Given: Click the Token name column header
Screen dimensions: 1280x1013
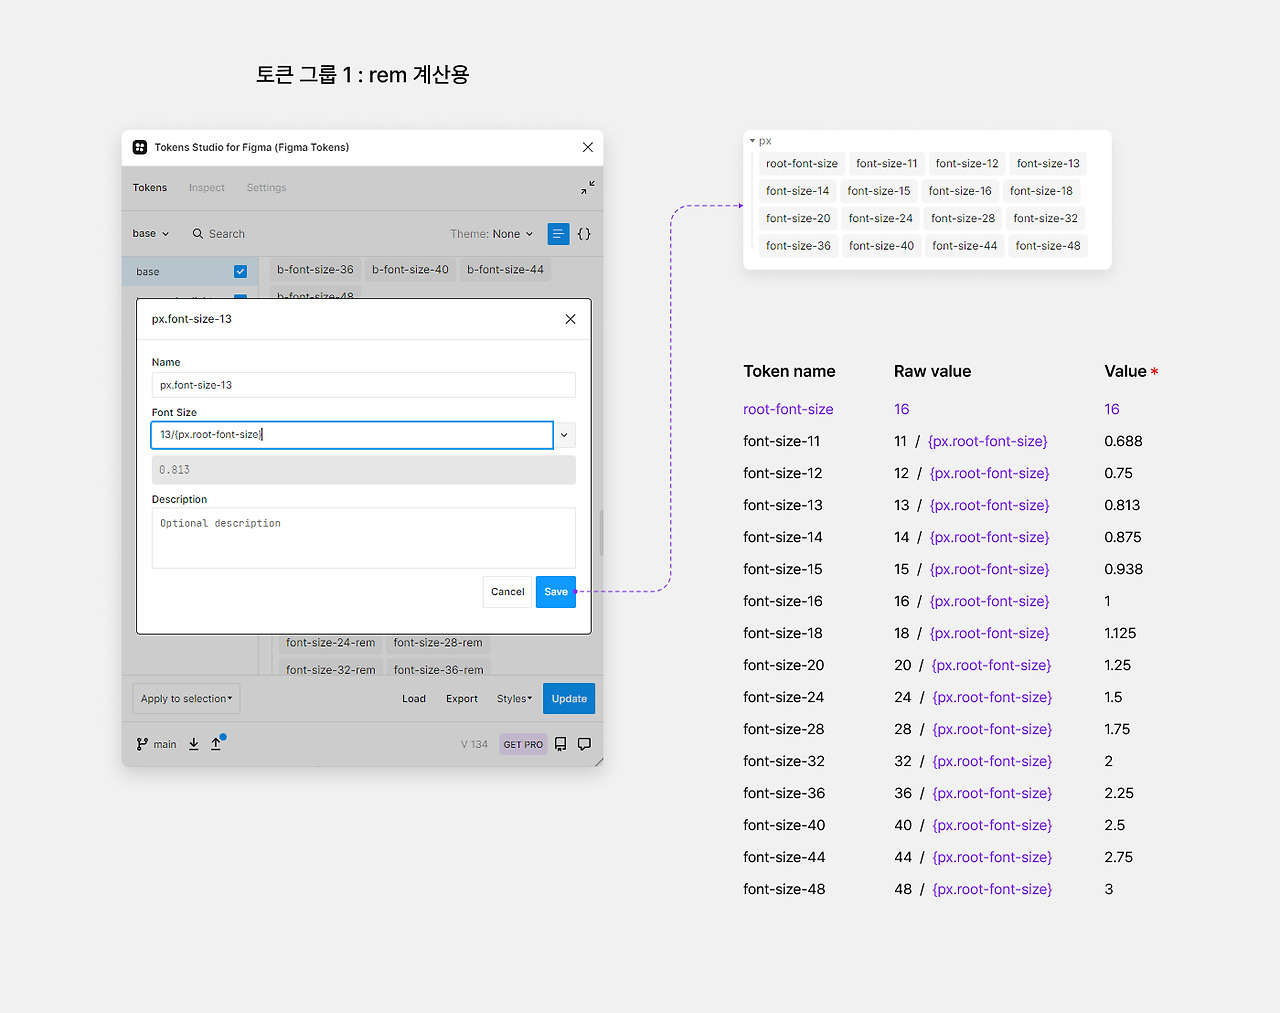Looking at the screenshot, I should 789,371.
